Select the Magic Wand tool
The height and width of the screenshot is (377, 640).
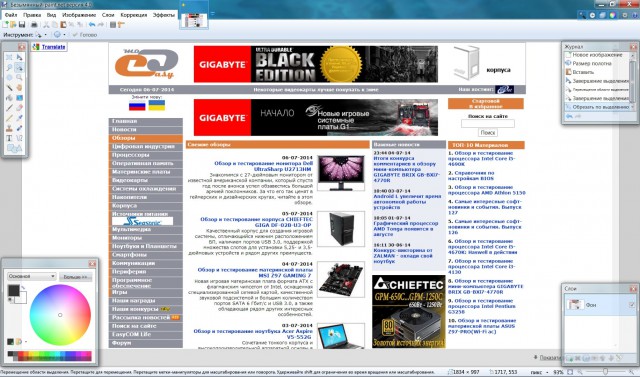point(9,87)
